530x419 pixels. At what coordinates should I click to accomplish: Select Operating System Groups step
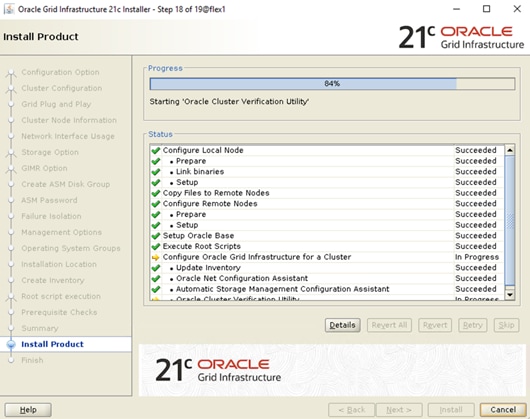click(71, 248)
